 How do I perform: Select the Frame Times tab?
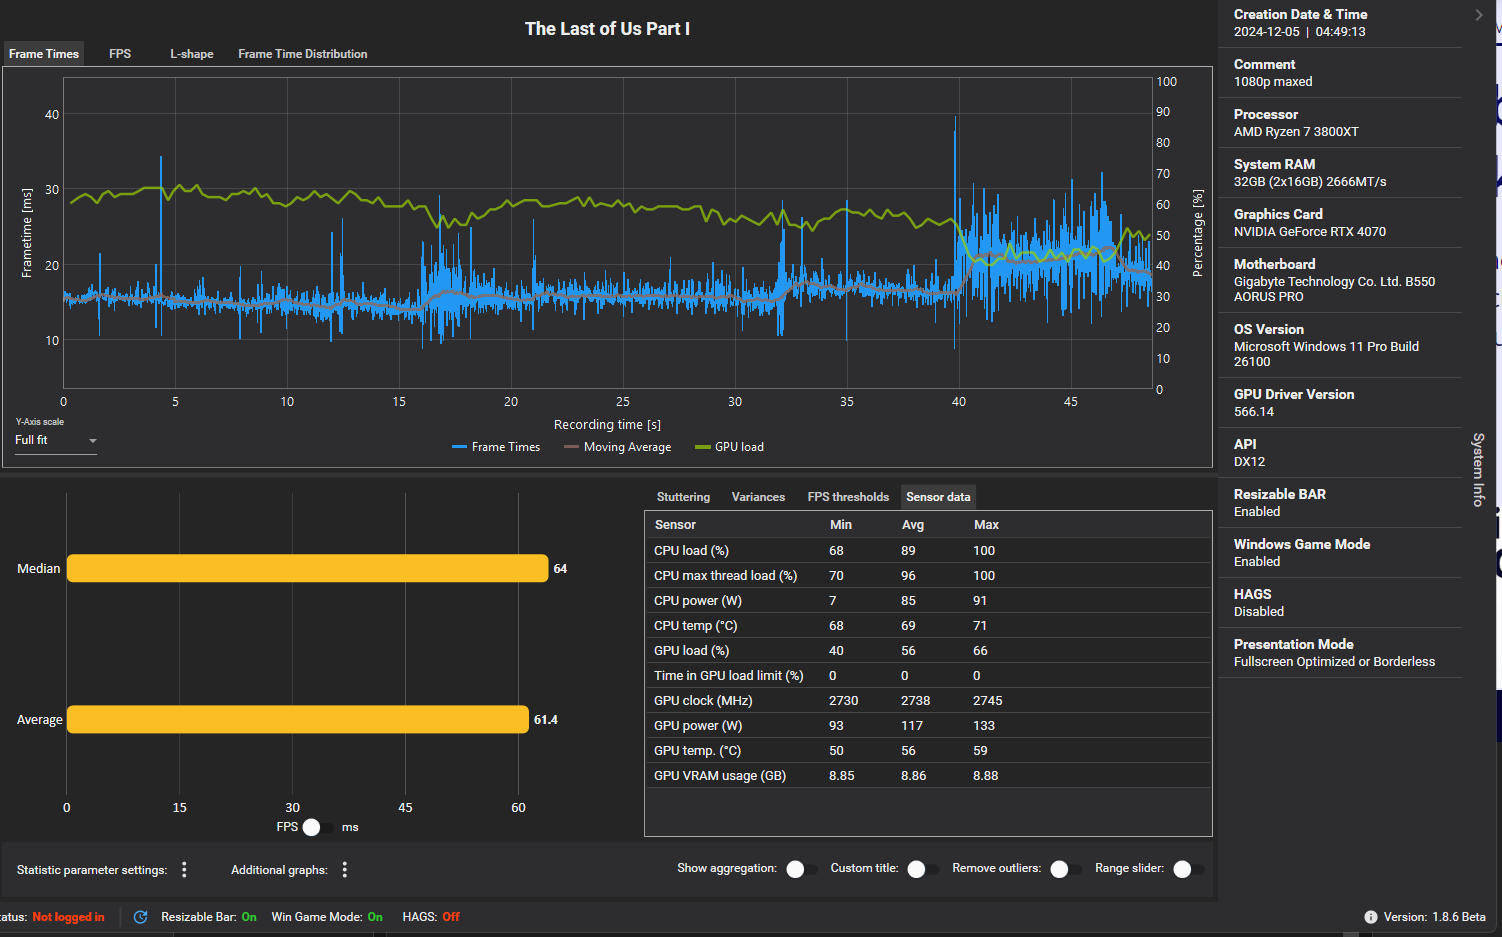tap(44, 54)
